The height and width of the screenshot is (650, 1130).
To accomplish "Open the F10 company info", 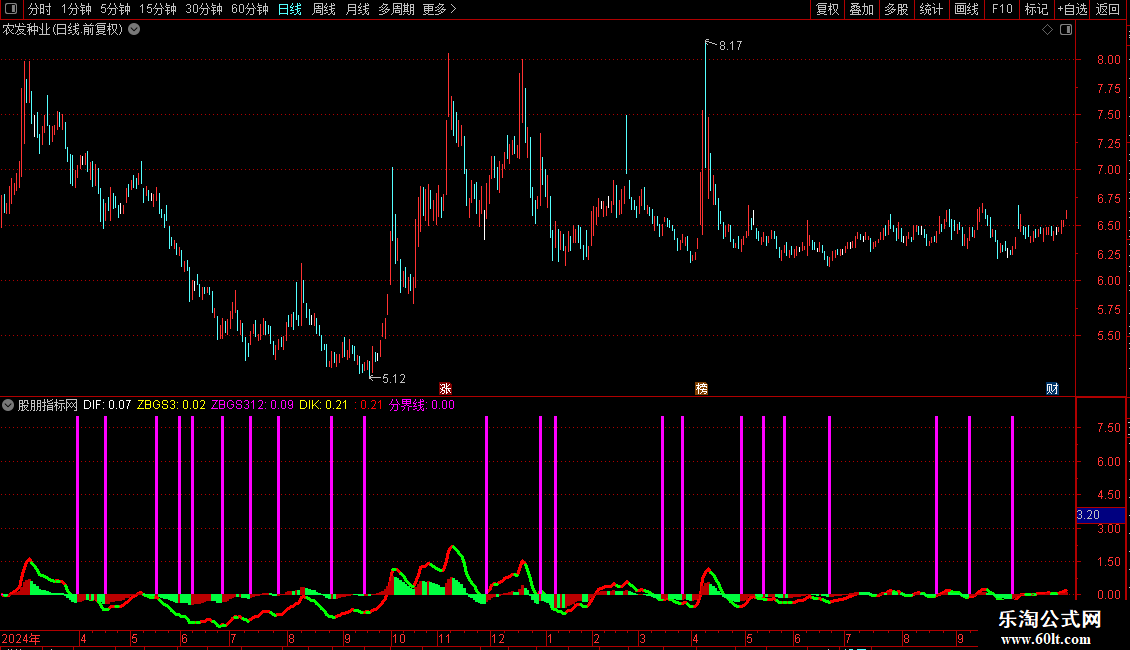I will click(1002, 9).
